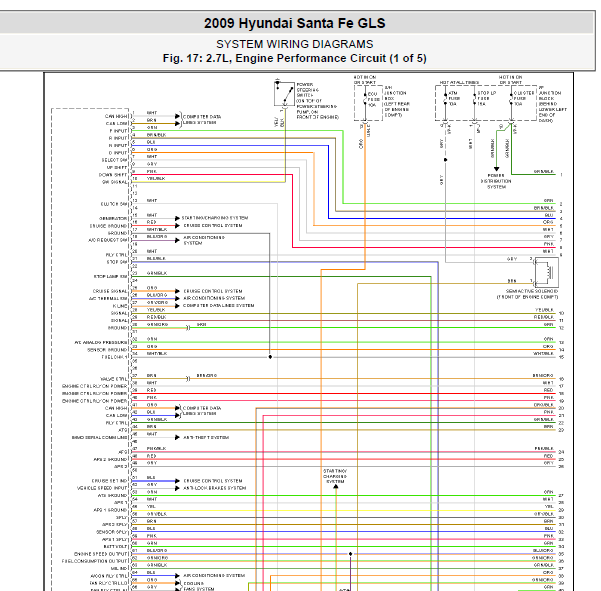Click the 'CRUISE SIGNAL' pin label

pos(110,291)
